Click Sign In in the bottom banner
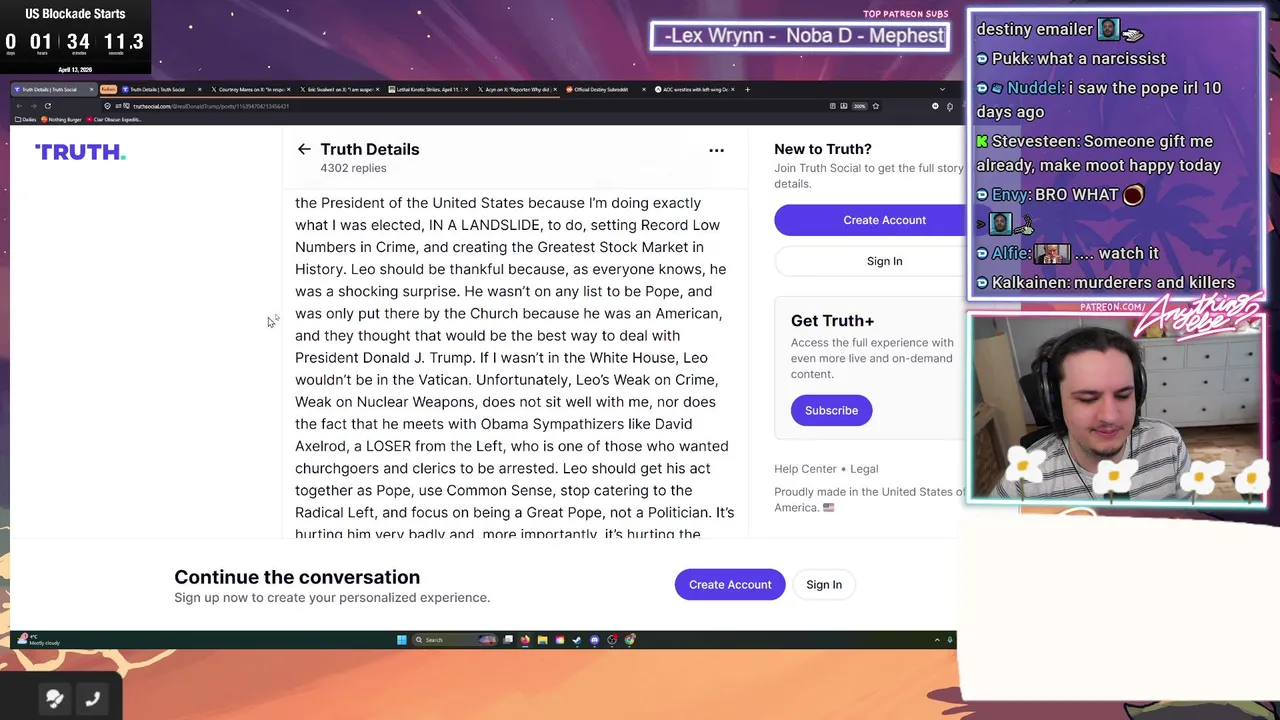This screenshot has width=1280, height=720. tap(824, 584)
